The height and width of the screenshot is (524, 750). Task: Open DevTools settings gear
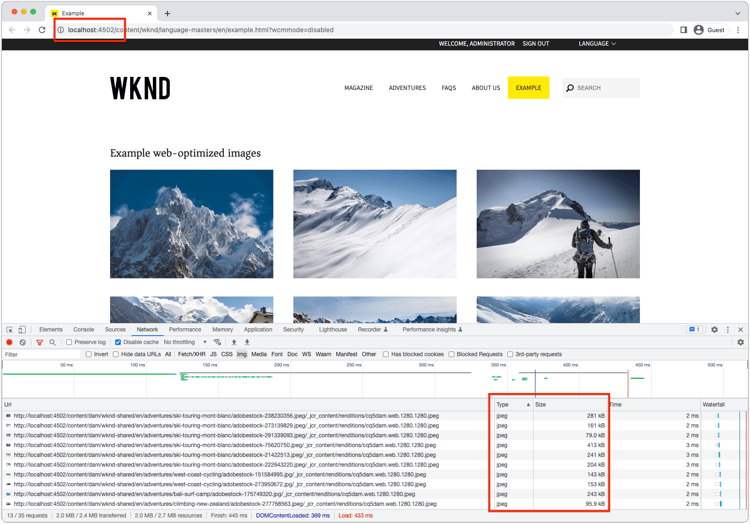point(714,330)
